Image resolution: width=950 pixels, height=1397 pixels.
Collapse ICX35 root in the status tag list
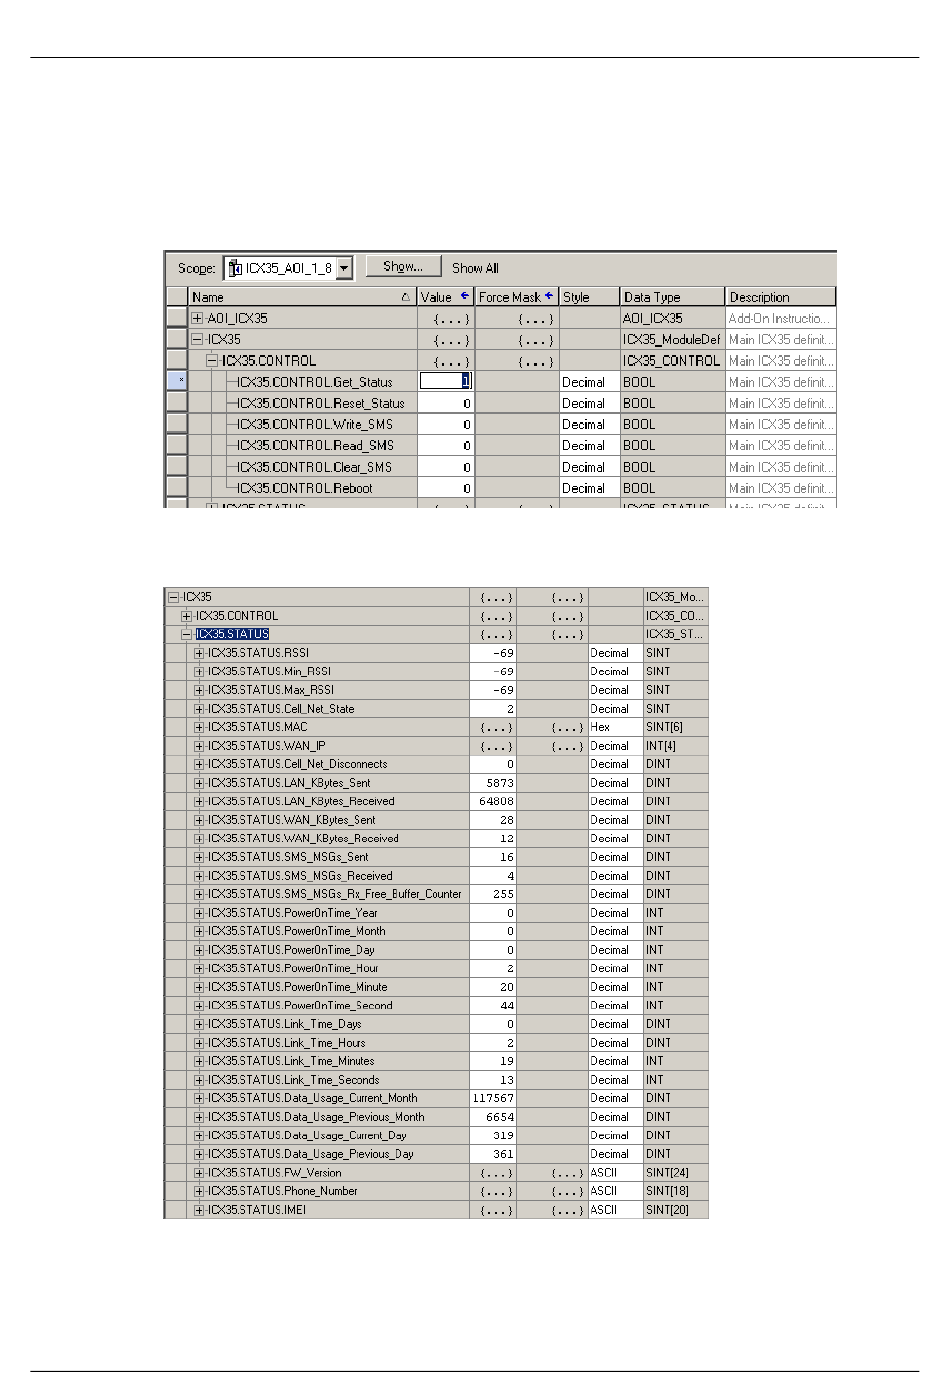pyautogui.click(x=174, y=597)
